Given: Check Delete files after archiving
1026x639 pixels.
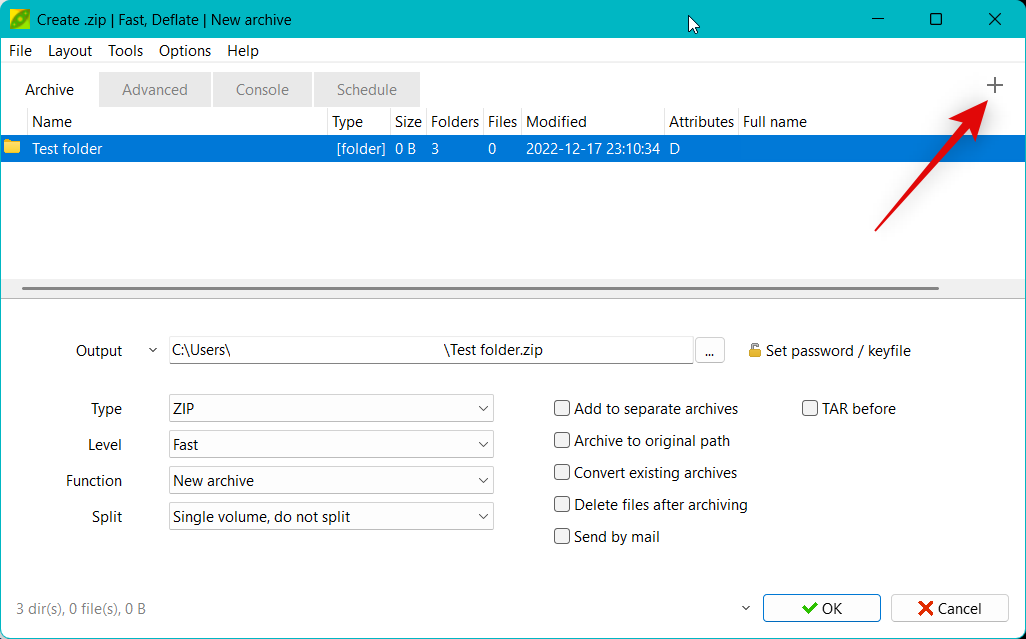Looking at the screenshot, I should click(x=563, y=505).
